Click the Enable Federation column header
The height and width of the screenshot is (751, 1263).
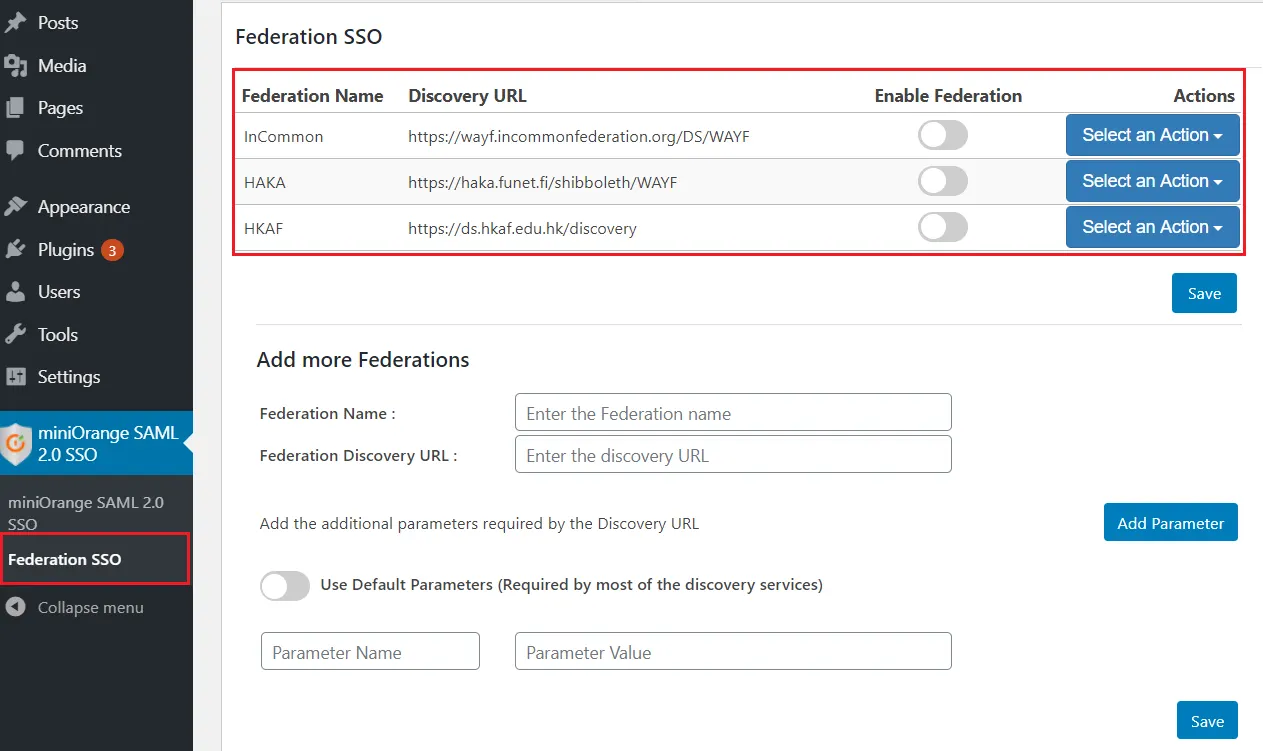click(948, 96)
